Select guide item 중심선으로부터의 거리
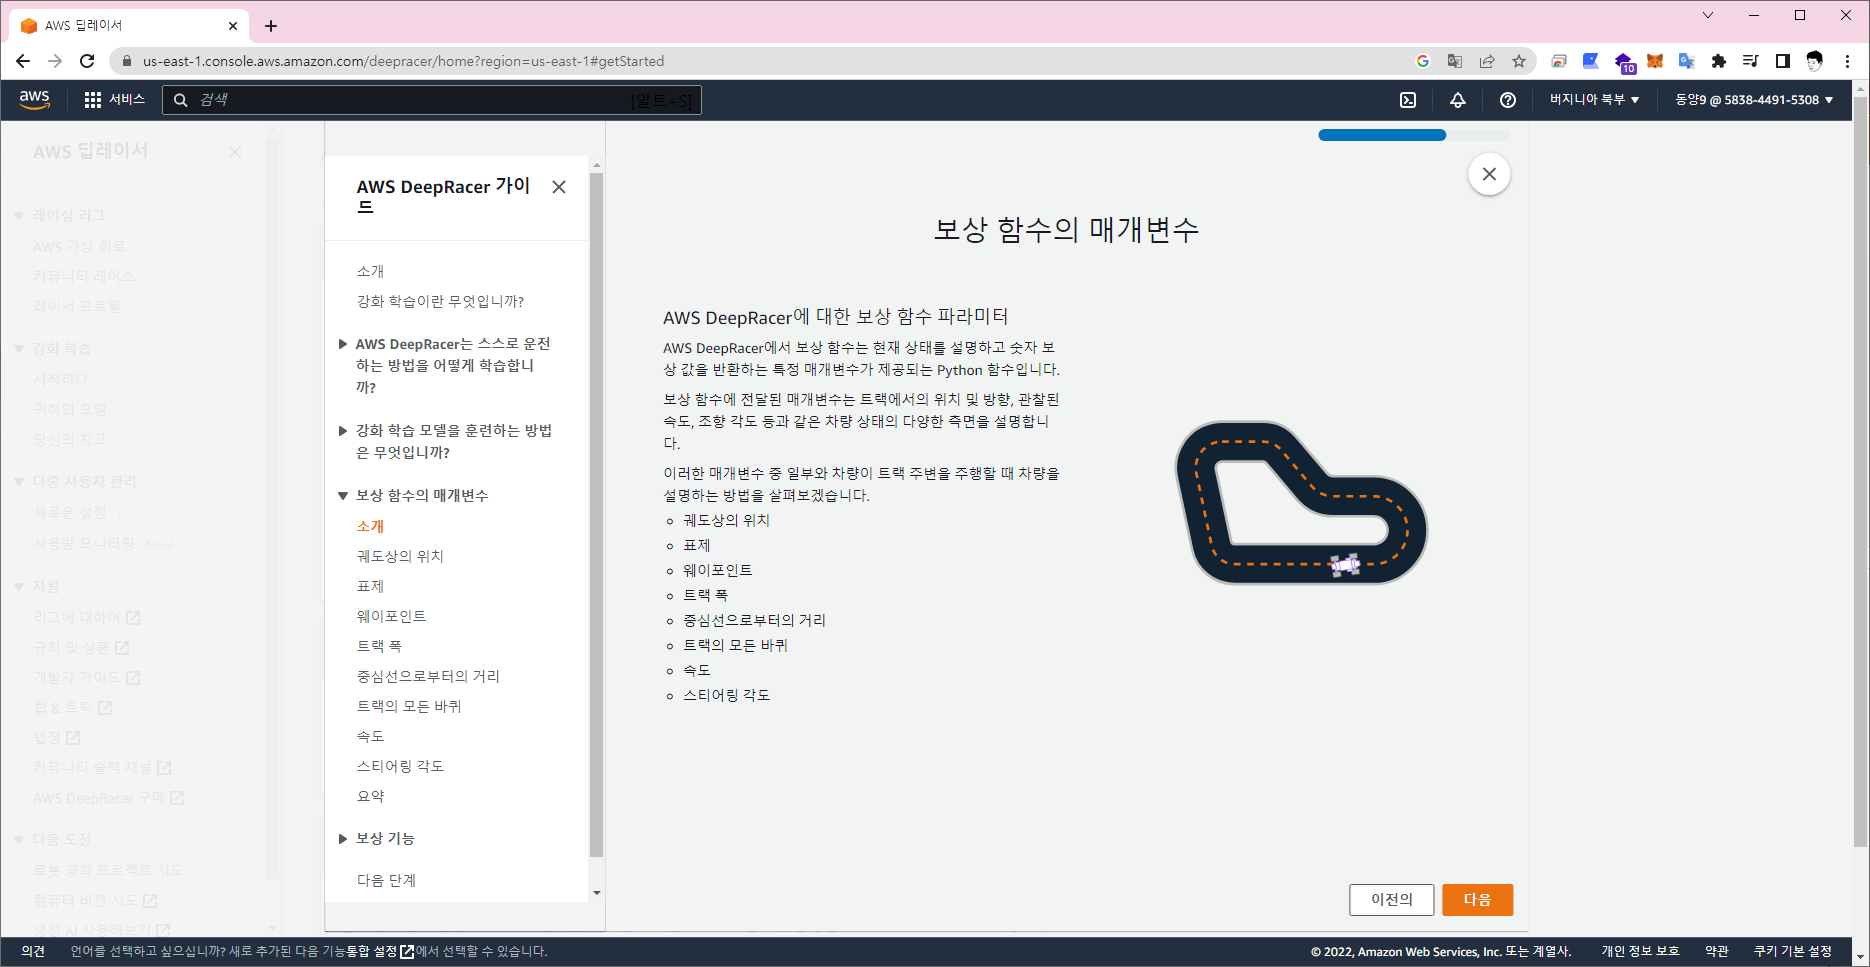1870x967 pixels. tap(428, 676)
